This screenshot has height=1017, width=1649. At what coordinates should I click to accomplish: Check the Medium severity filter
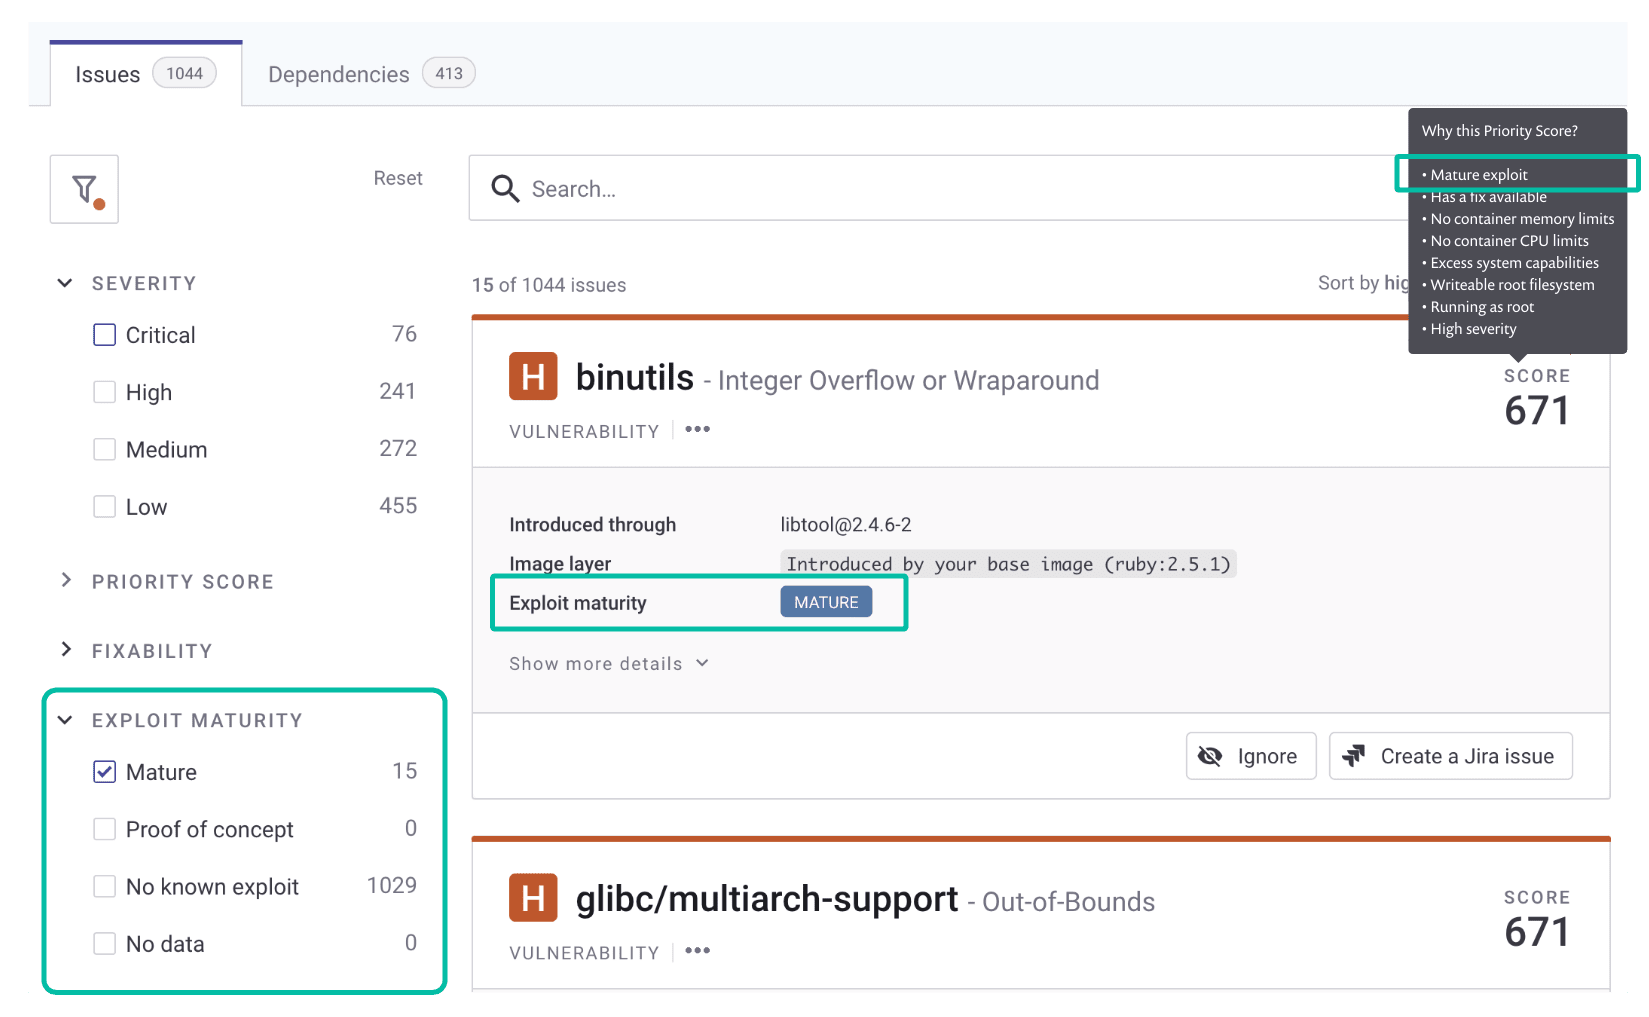pos(105,450)
